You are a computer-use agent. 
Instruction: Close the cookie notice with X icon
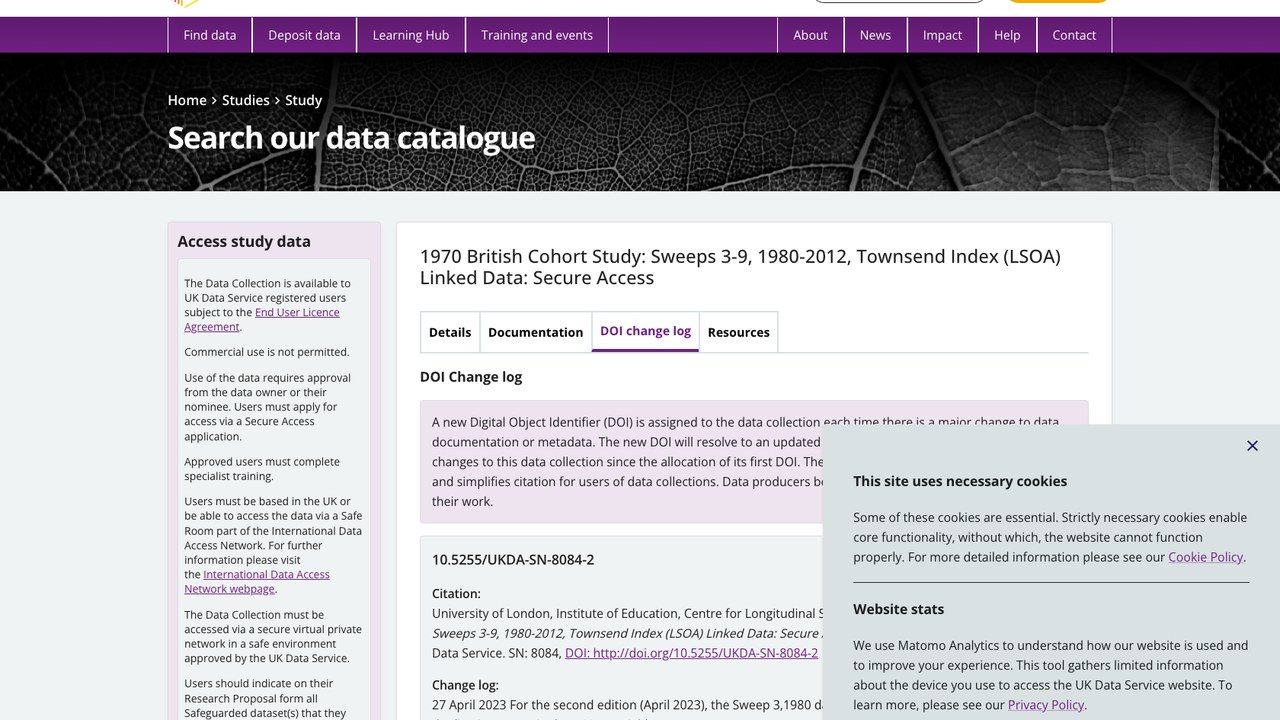click(1252, 446)
